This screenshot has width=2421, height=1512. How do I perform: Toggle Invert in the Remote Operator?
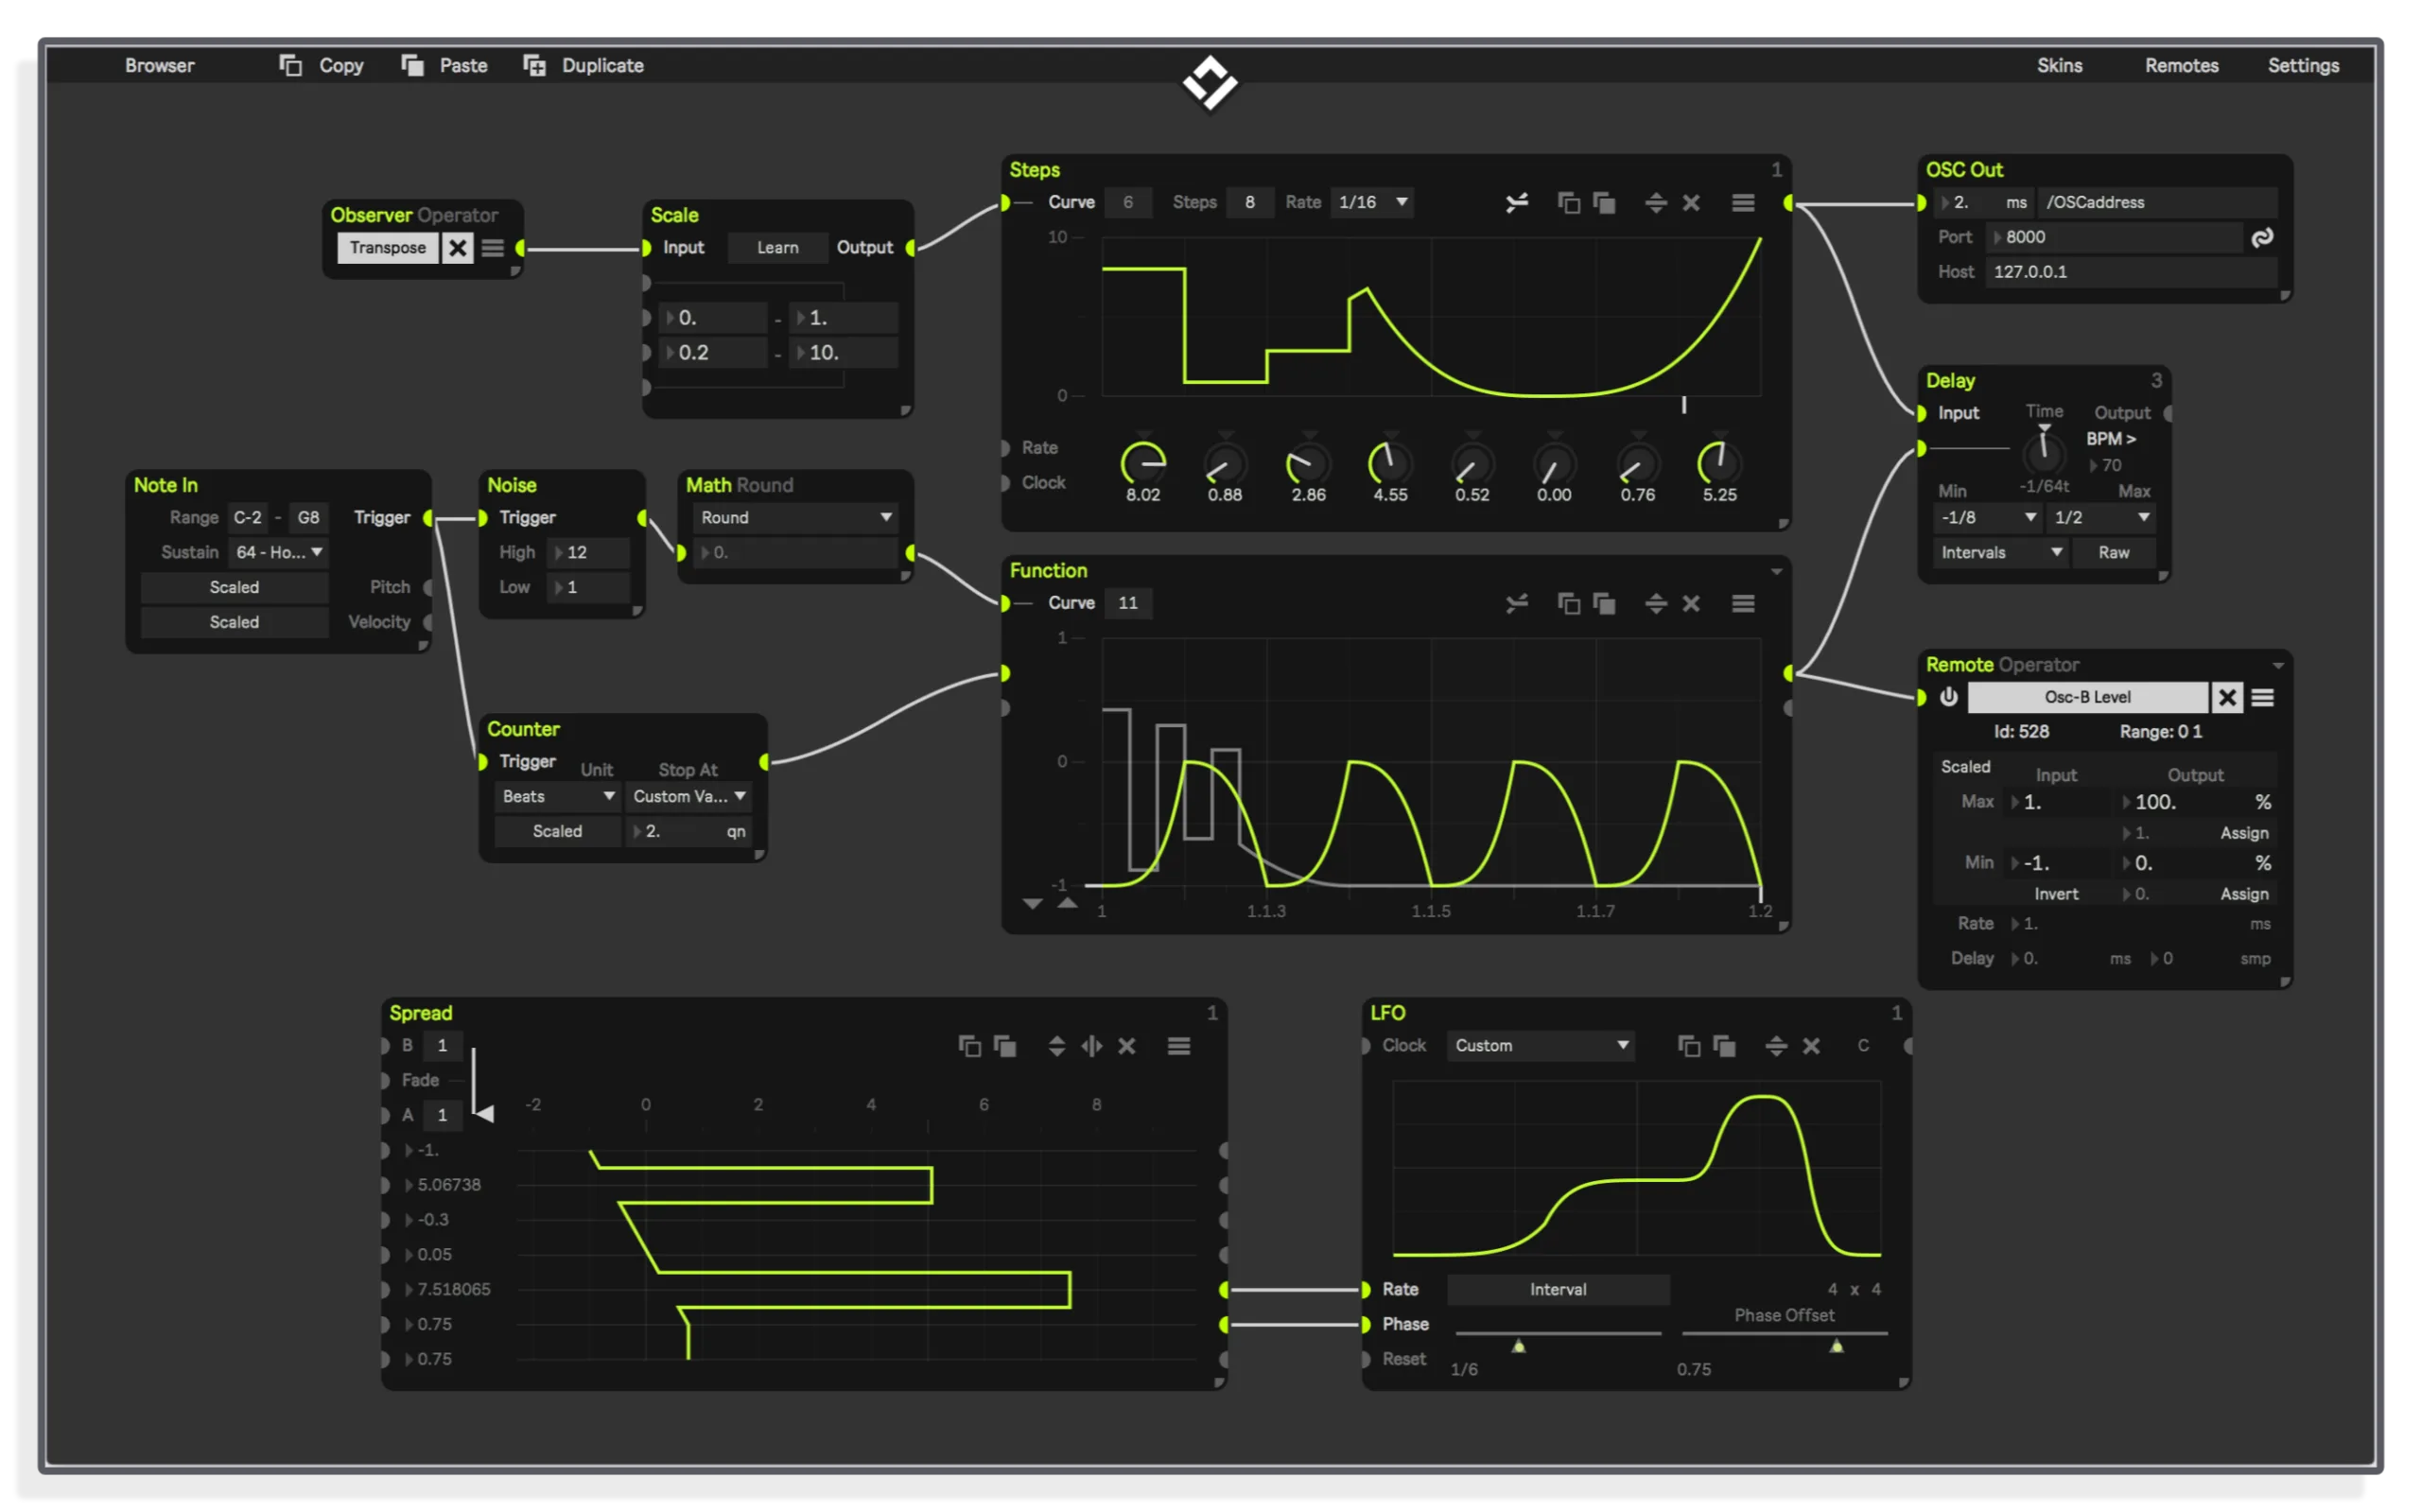point(2056,894)
